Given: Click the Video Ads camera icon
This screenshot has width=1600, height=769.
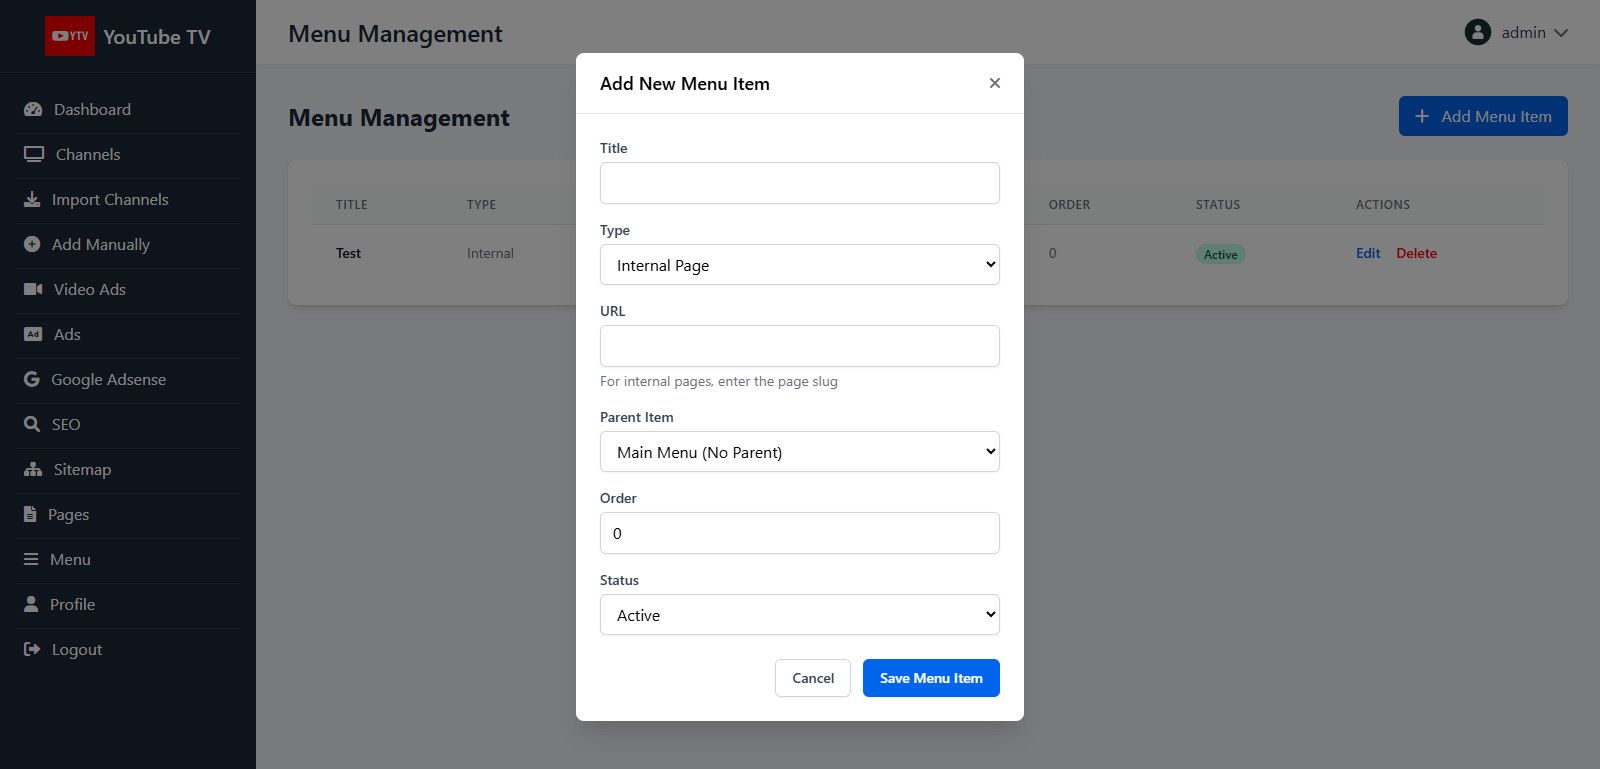Looking at the screenshot, I should 33,289.
